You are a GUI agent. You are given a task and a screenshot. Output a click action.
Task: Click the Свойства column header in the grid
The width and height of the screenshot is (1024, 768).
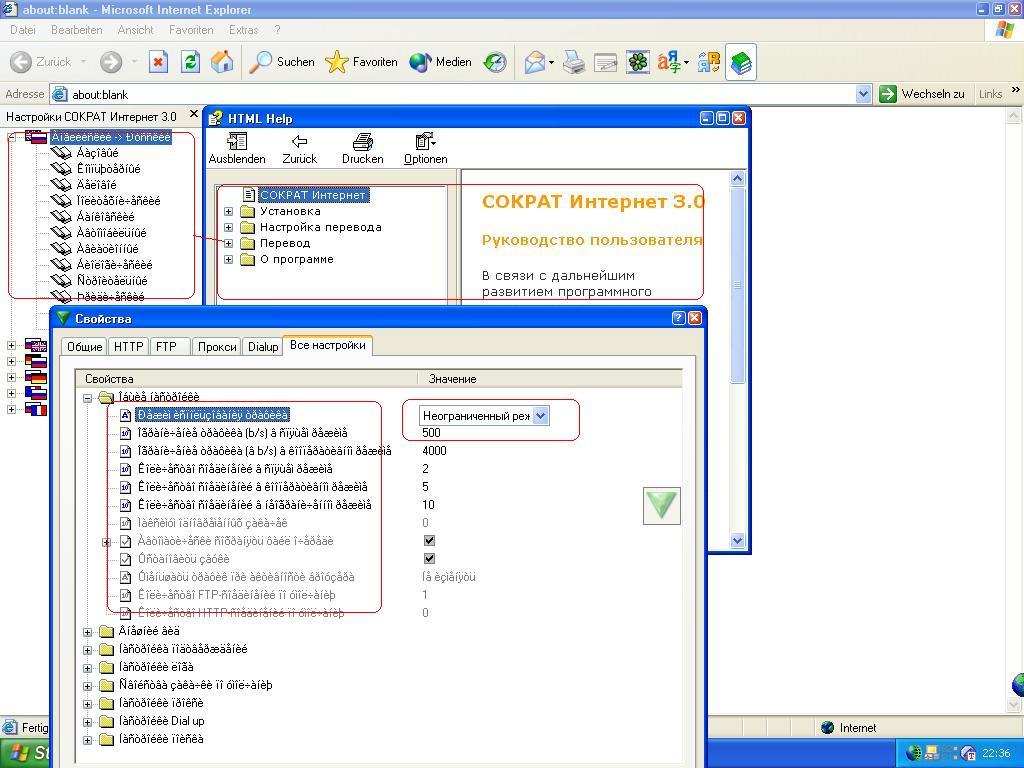[247, 379]
